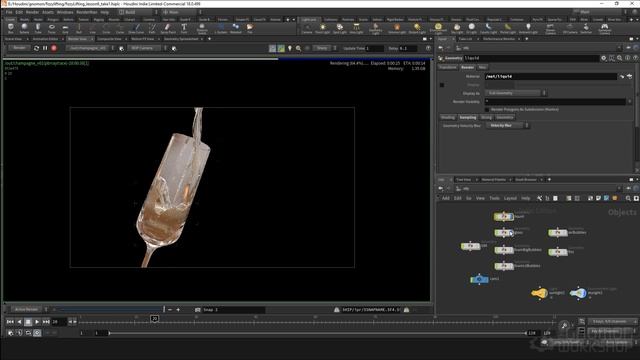This screenshot has width=640, height=360.
Task: Select the blue skylight node
Action: tap(578, 293)
